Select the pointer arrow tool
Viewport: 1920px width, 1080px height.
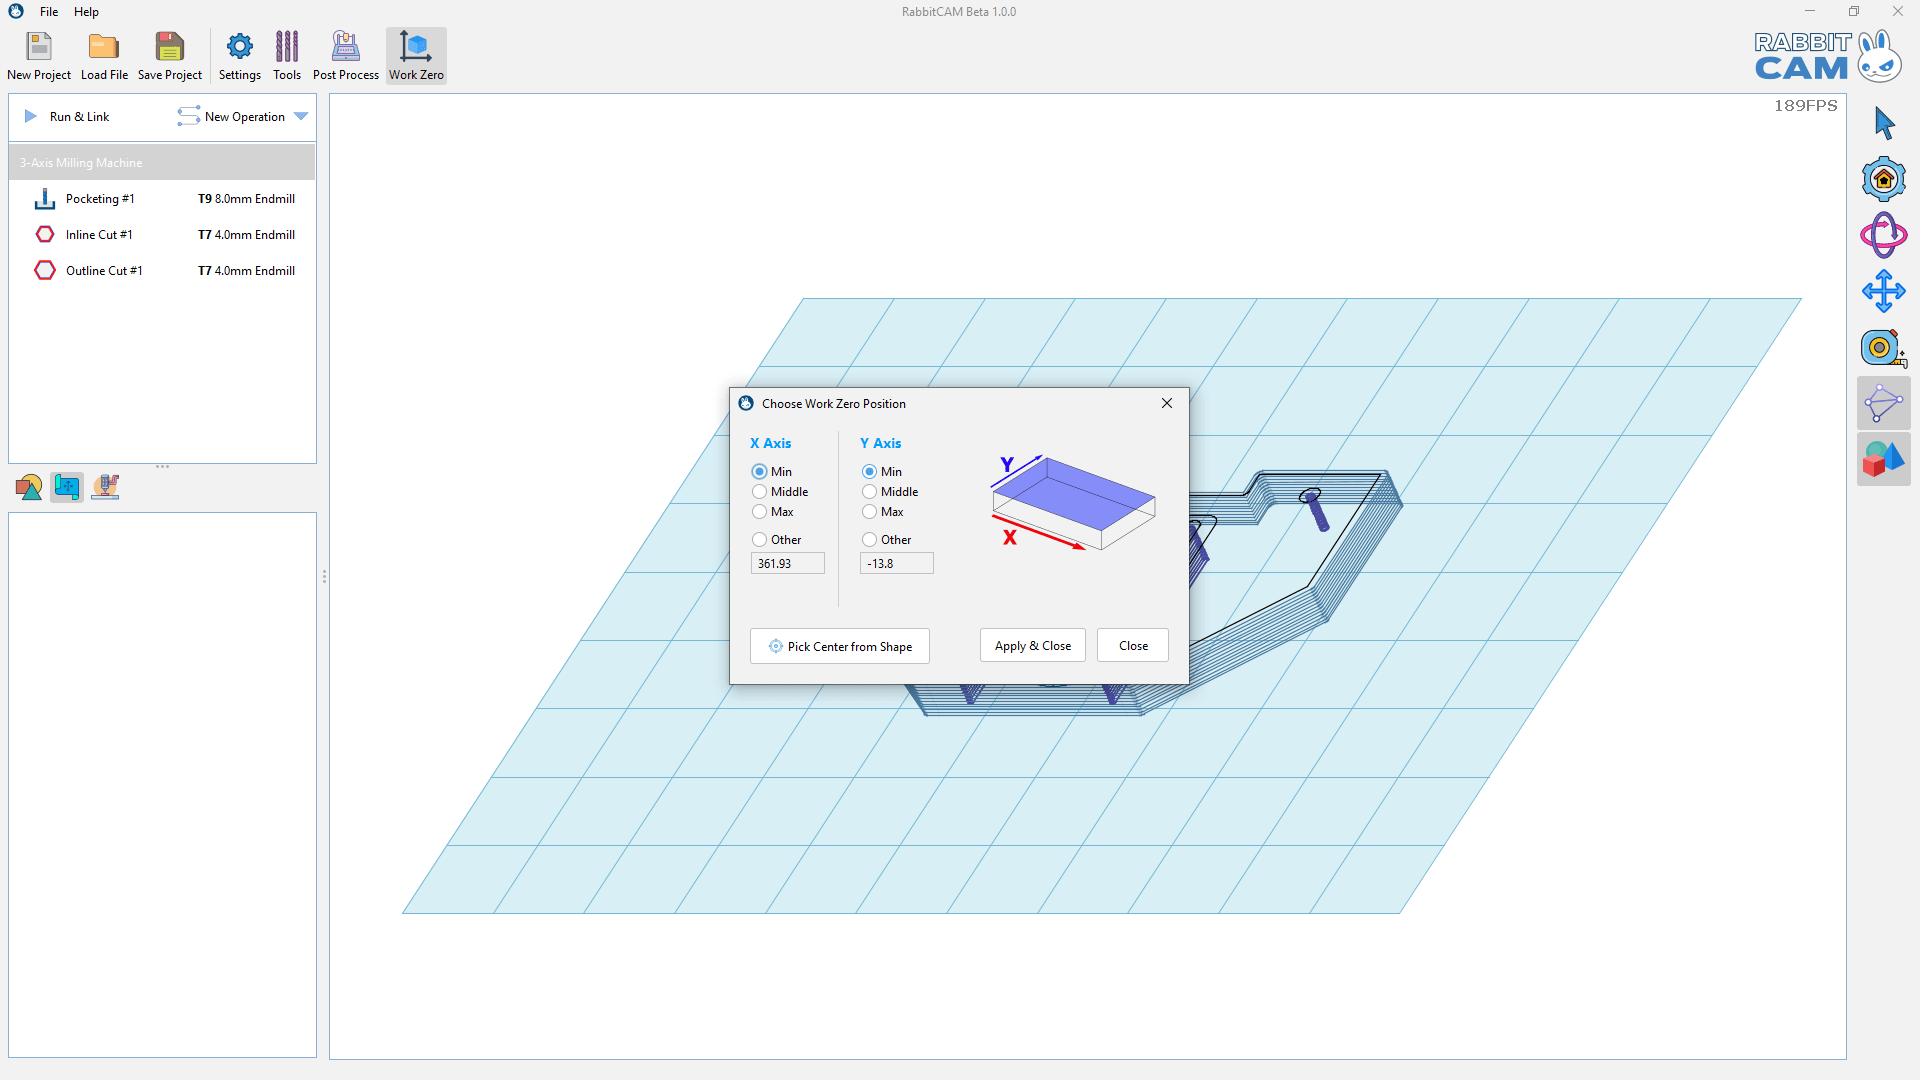pos(1884,124)
